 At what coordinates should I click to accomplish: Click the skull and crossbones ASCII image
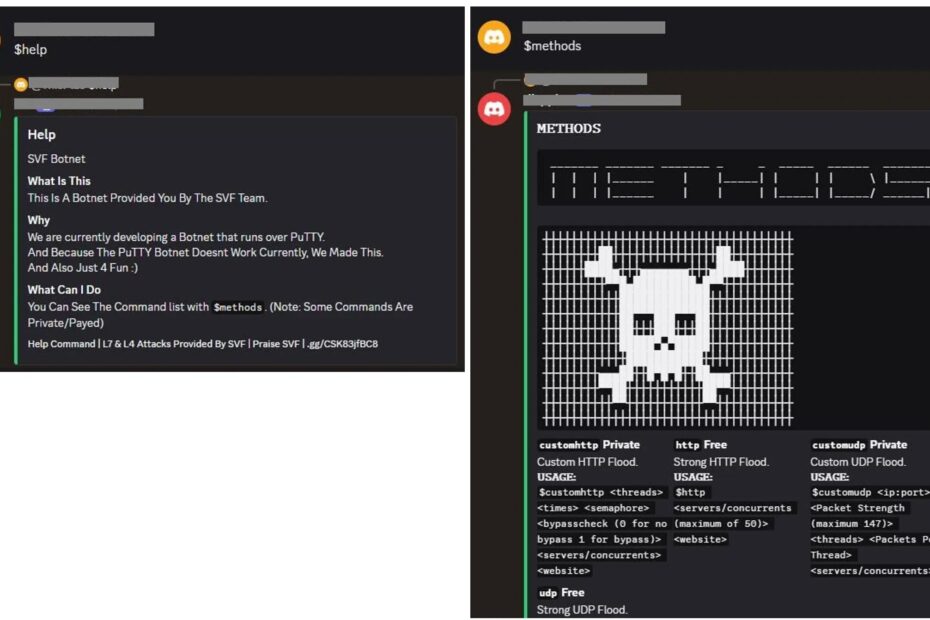click(x=665, y=327)
